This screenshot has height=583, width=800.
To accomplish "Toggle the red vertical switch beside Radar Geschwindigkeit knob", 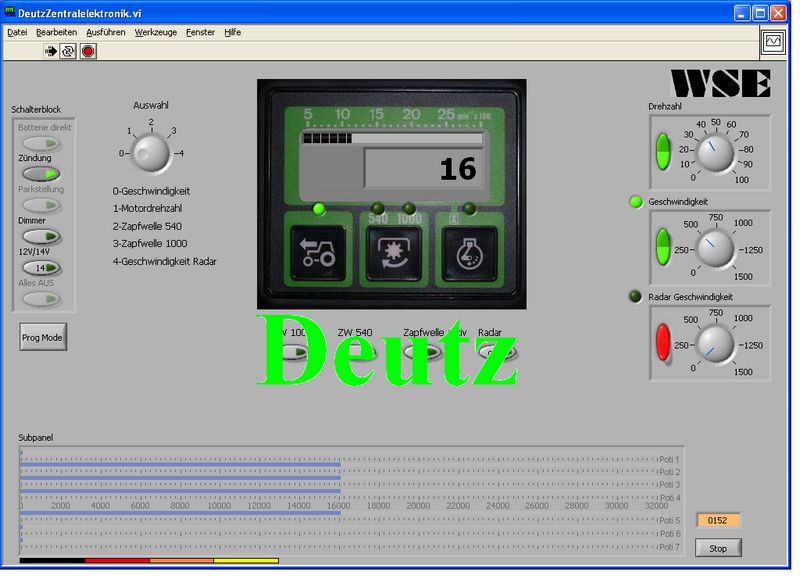I will click(663, 342).
